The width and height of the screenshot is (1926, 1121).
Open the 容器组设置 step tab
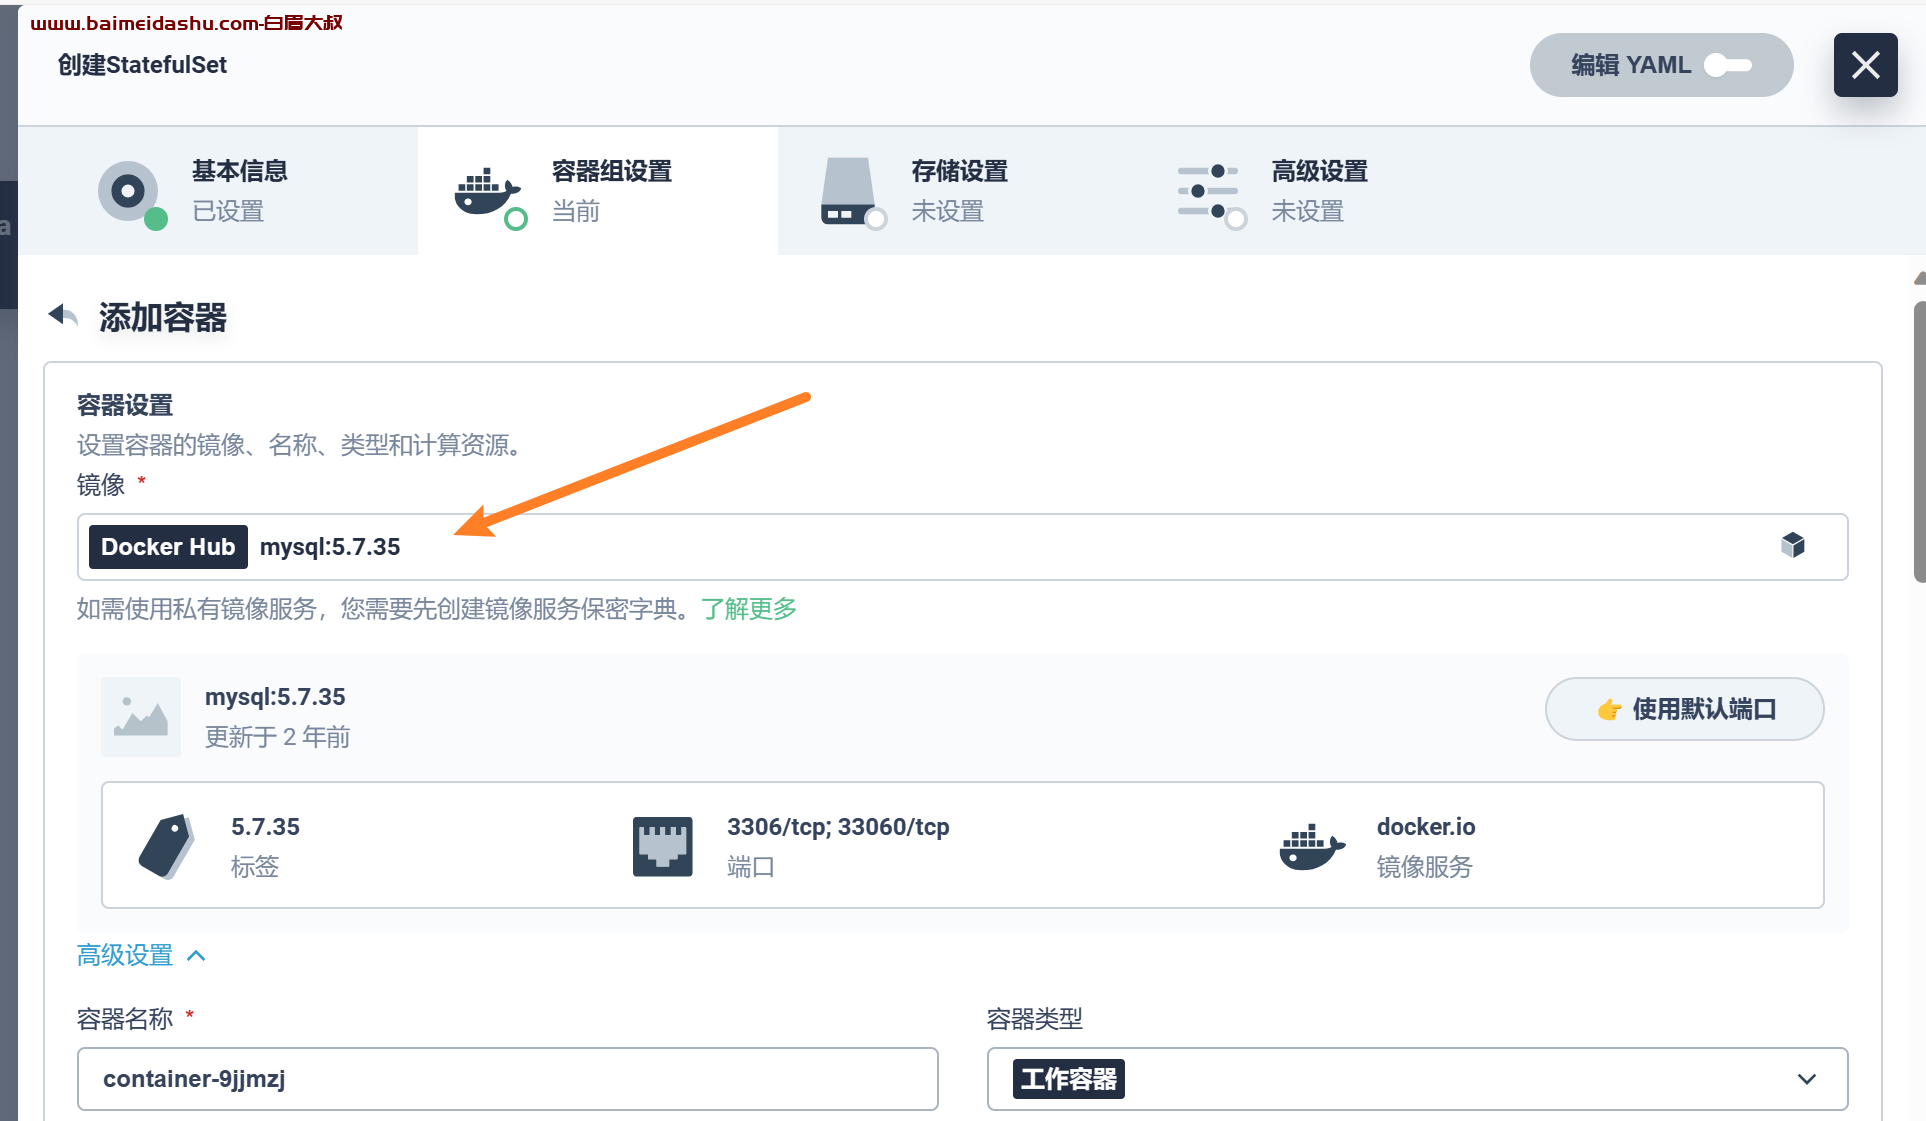pos(598,191)
